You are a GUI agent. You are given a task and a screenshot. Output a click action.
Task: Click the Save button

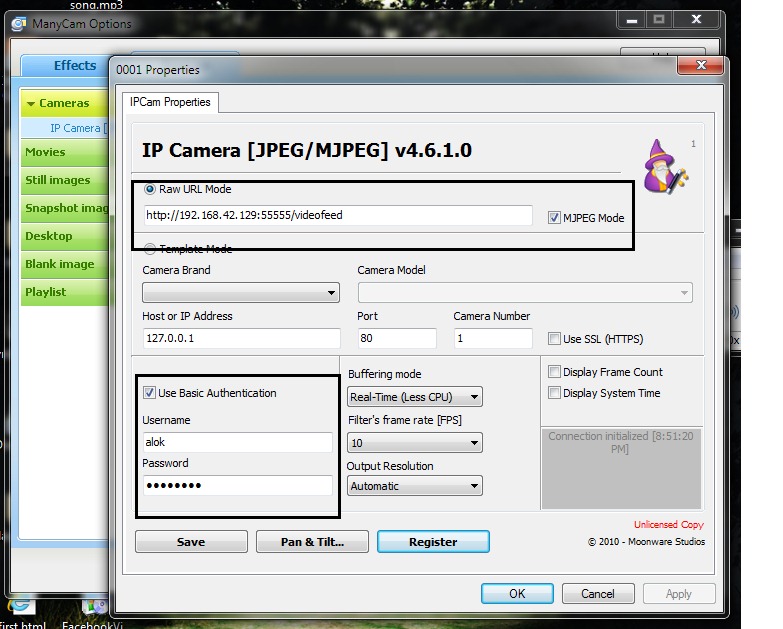pyautogui.click(x=191, y=542)
